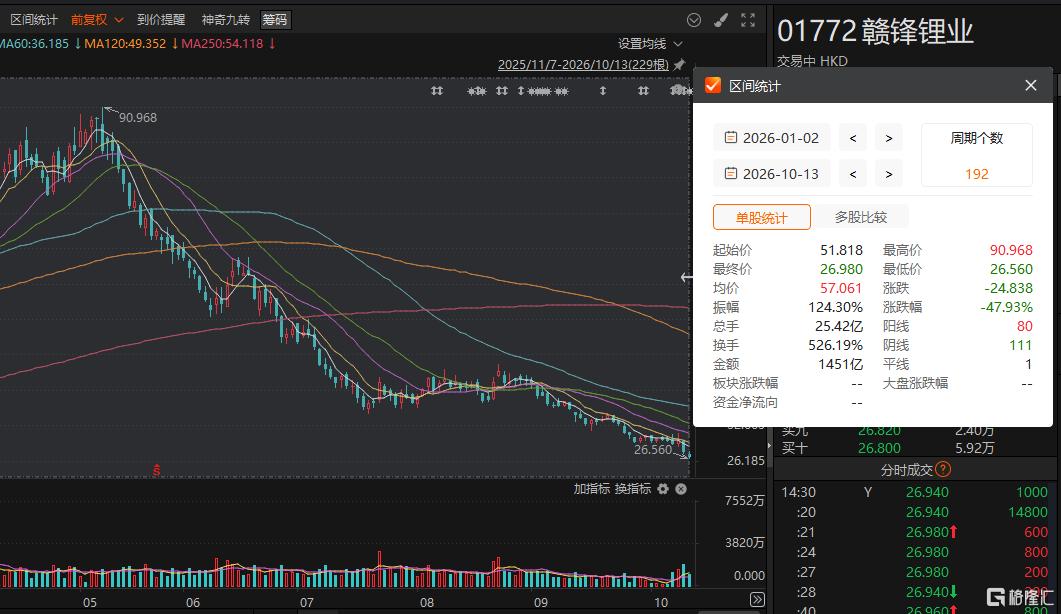
Task: Select the paintbrush drawing tool icon
Action: pyautogui.click(x=721, y=20)
